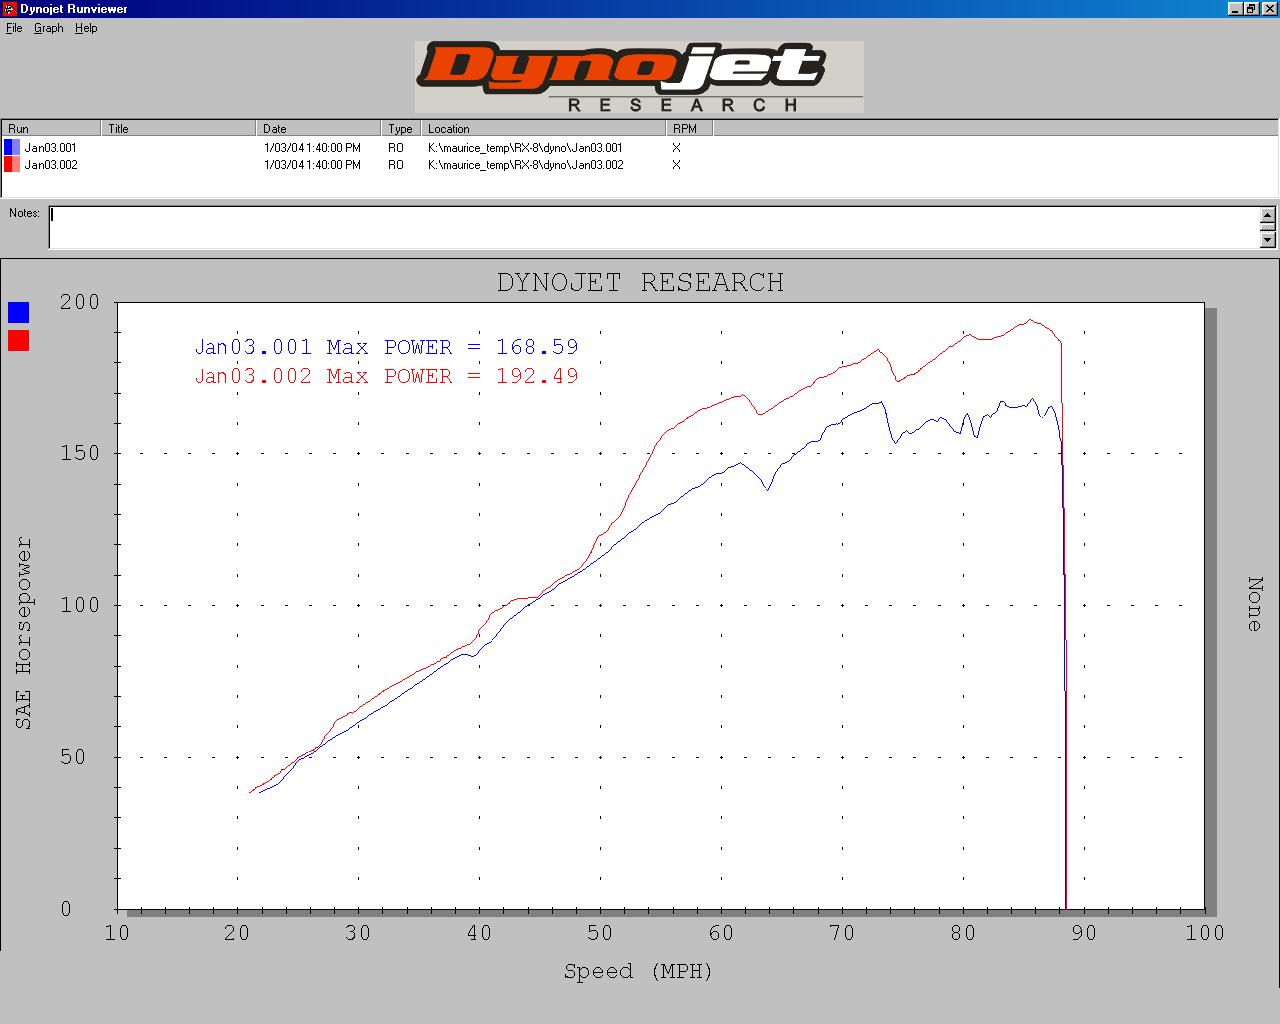1280x1024 pixels.
Task: Click the Dynojet Runviewer title bar icon
Action: click(9, 9)
